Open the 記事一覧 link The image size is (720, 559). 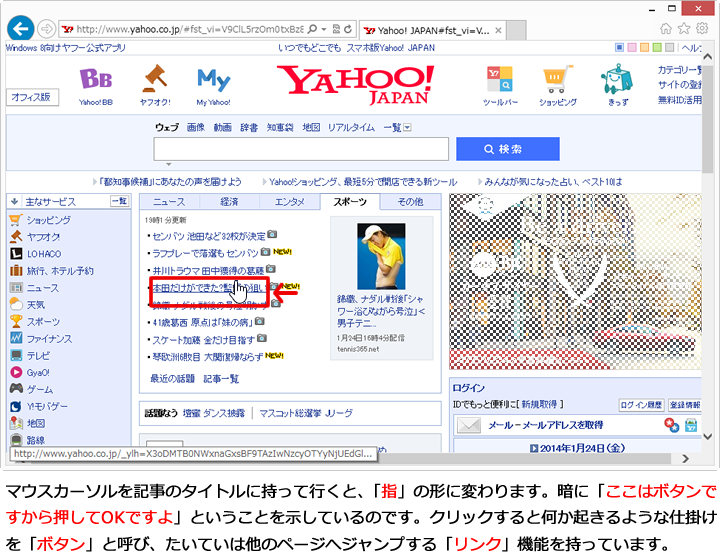221,379
